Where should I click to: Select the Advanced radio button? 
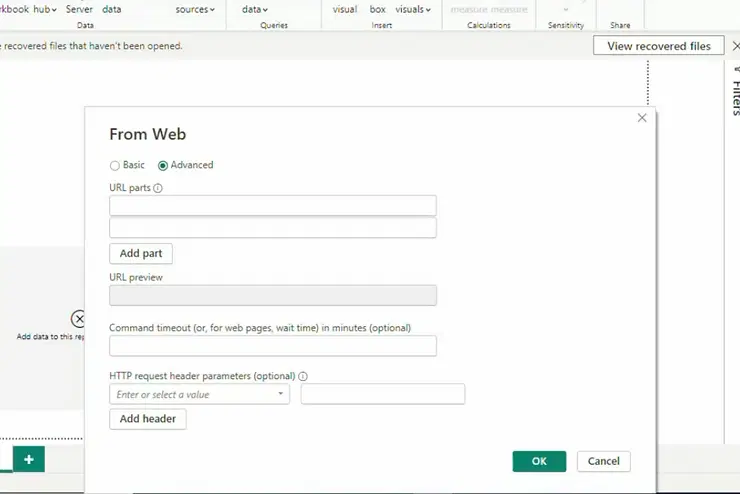163,165
